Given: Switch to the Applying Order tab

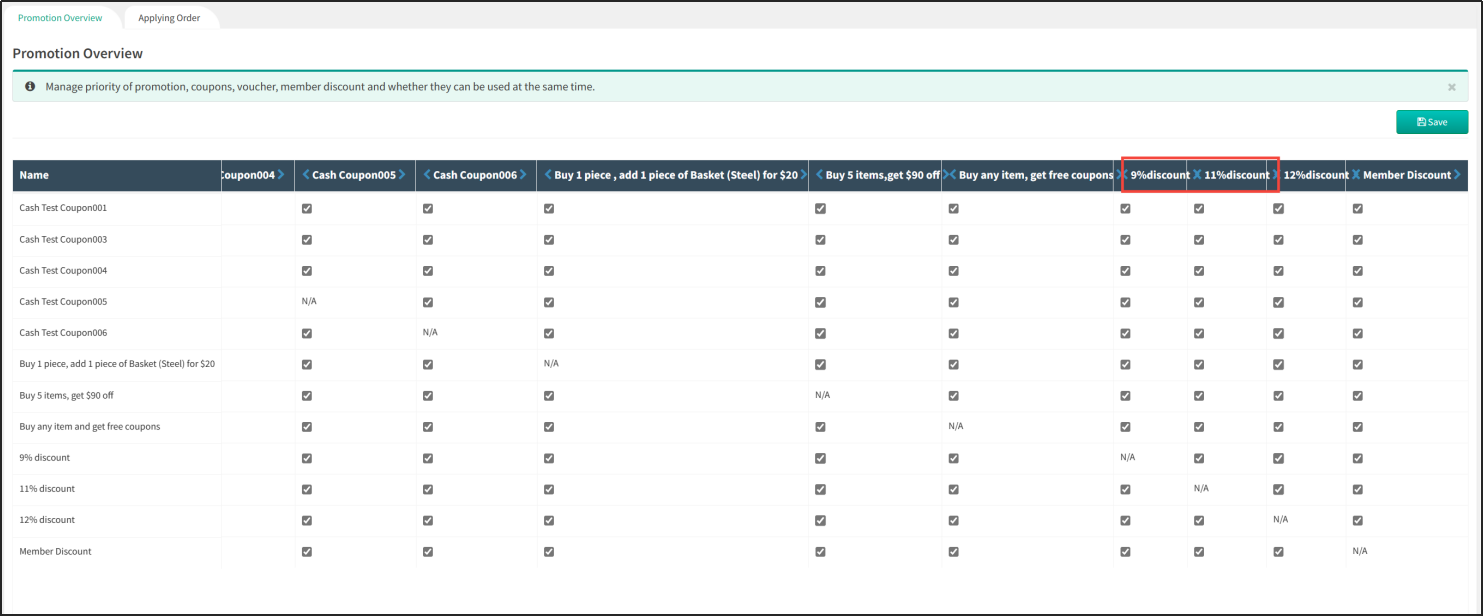Looking at the screenshot, I should (169, 18).
